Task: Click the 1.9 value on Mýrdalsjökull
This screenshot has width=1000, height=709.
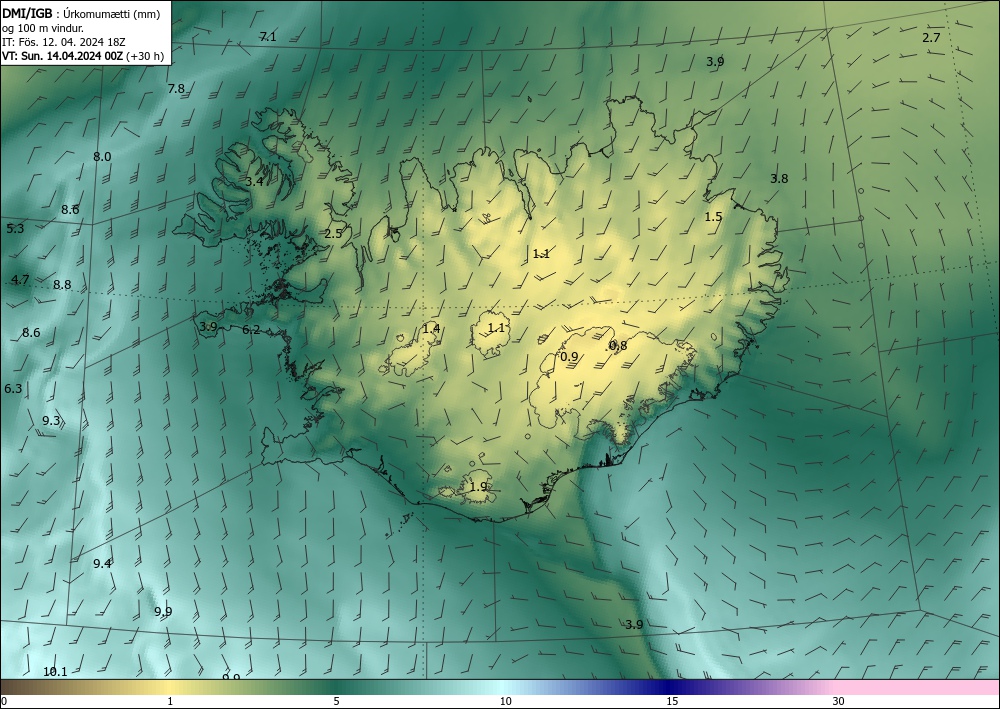Action: click(478, 486)
